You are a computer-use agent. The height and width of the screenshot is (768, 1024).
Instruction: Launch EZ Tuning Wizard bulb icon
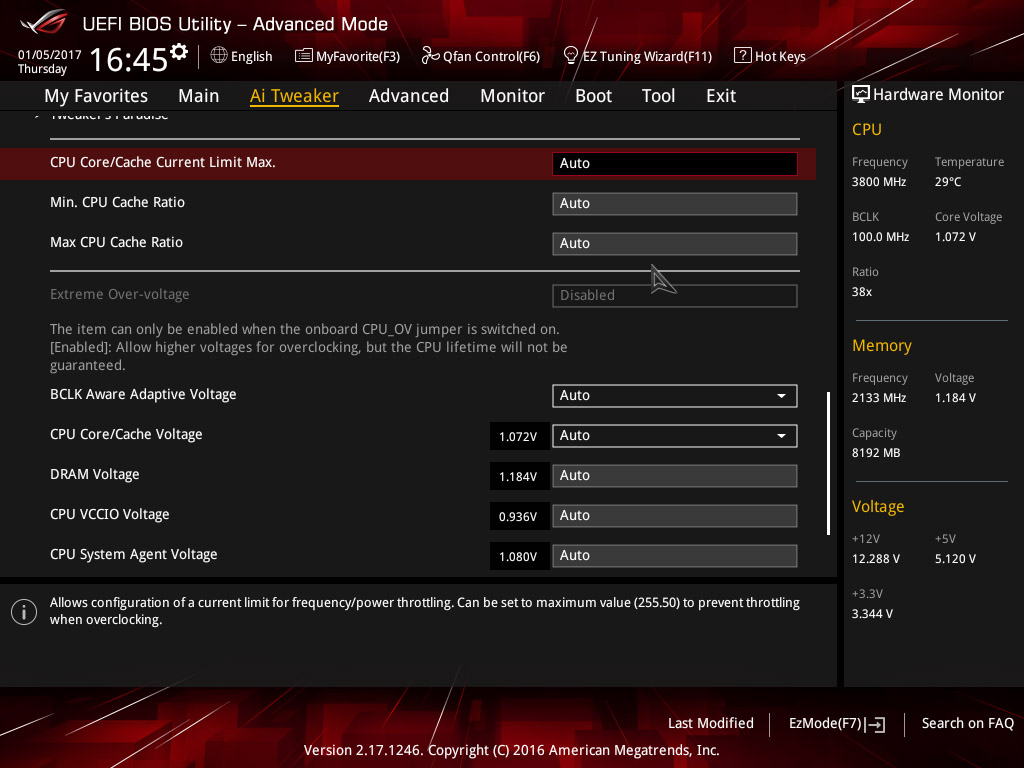coord(571,56)
